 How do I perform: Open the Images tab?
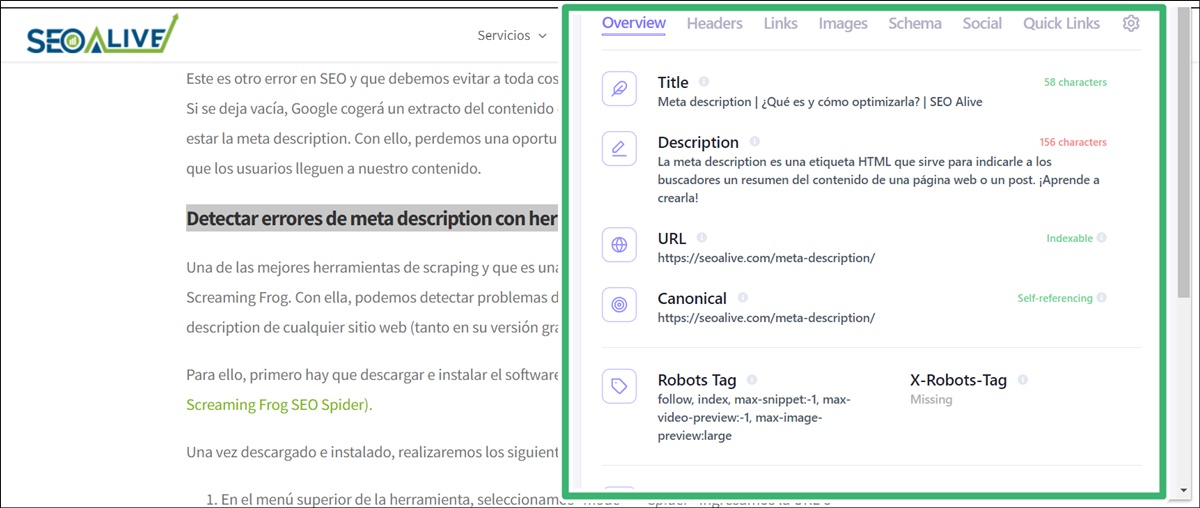(x=843, y=23)
